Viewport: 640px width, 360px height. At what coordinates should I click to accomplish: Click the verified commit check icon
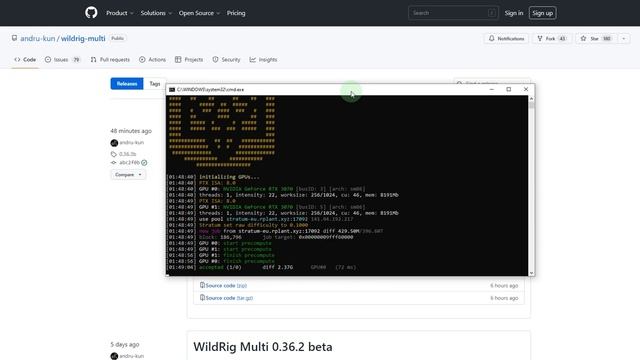[144, 162]
